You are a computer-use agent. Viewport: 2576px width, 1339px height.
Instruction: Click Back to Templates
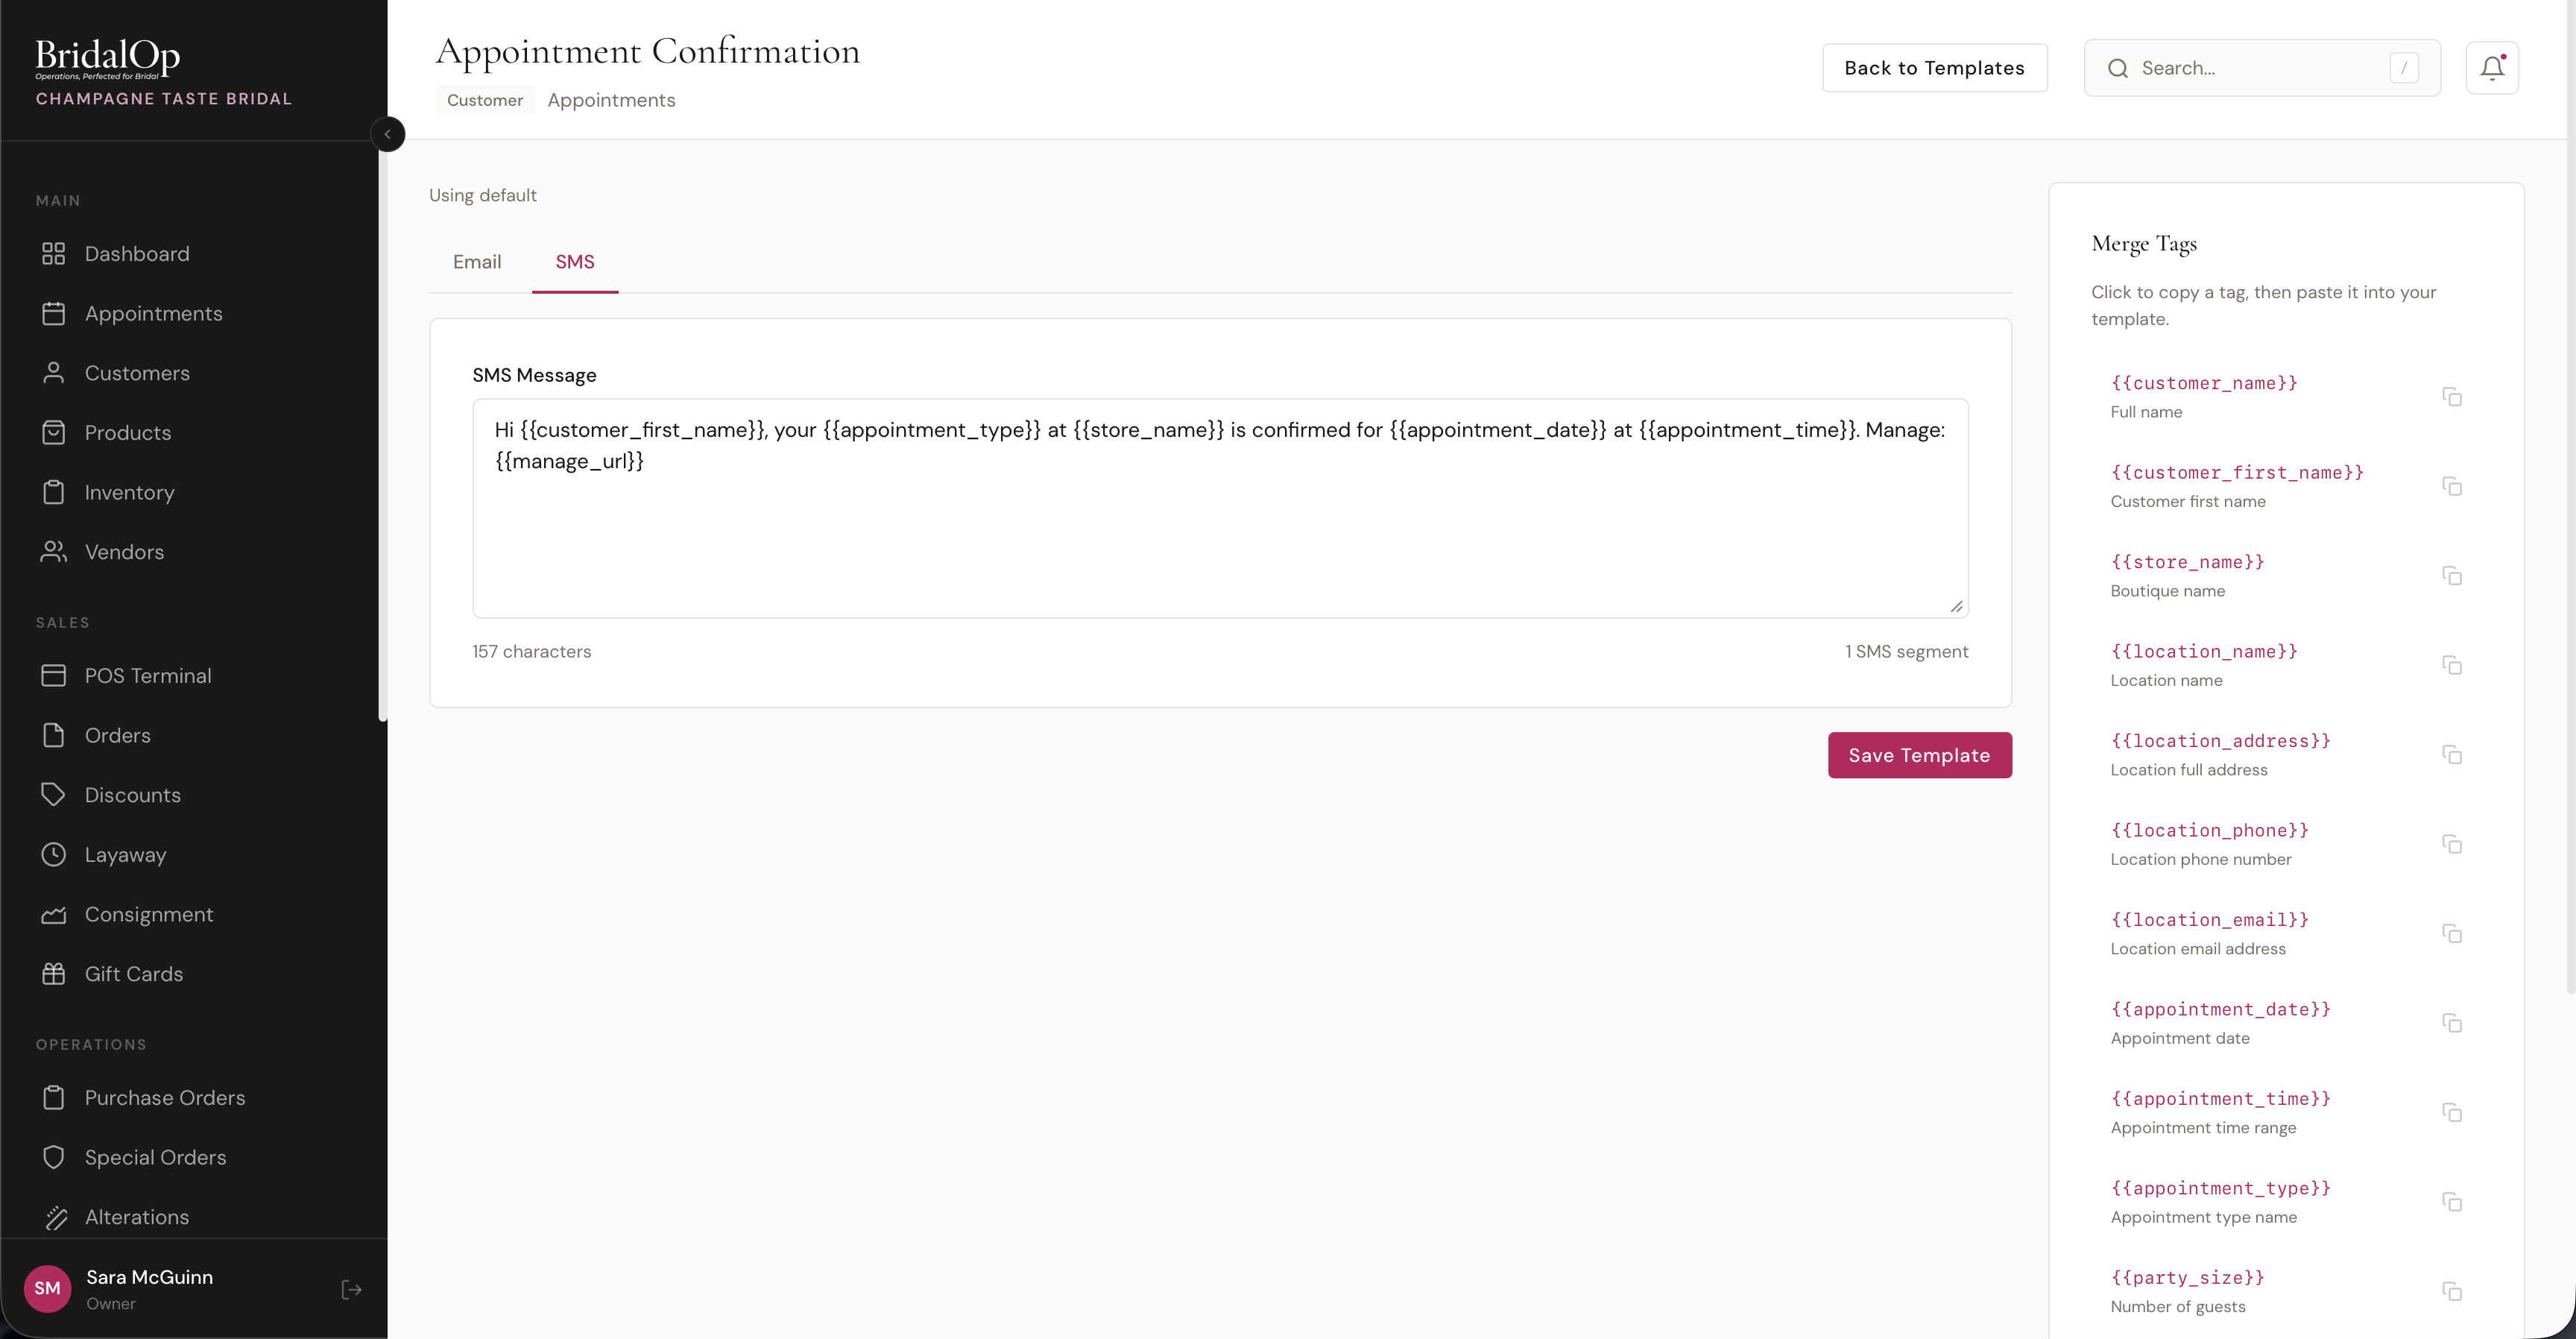(x=1934, y=67)
